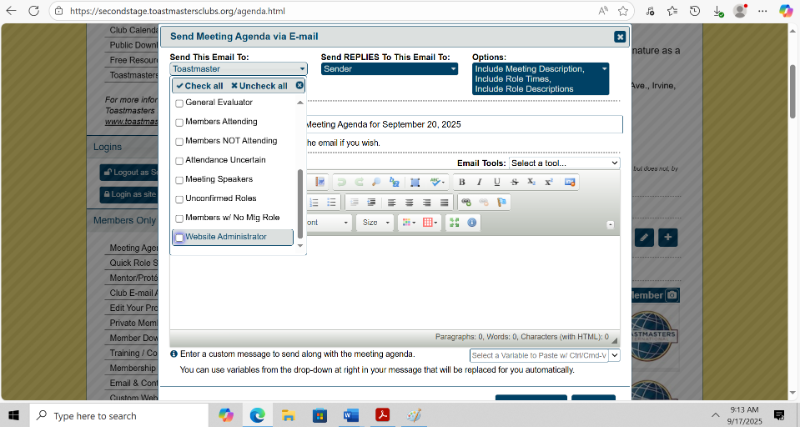Open Microsoft Word from the taskbar
The image size is (800, 427).
350,415
